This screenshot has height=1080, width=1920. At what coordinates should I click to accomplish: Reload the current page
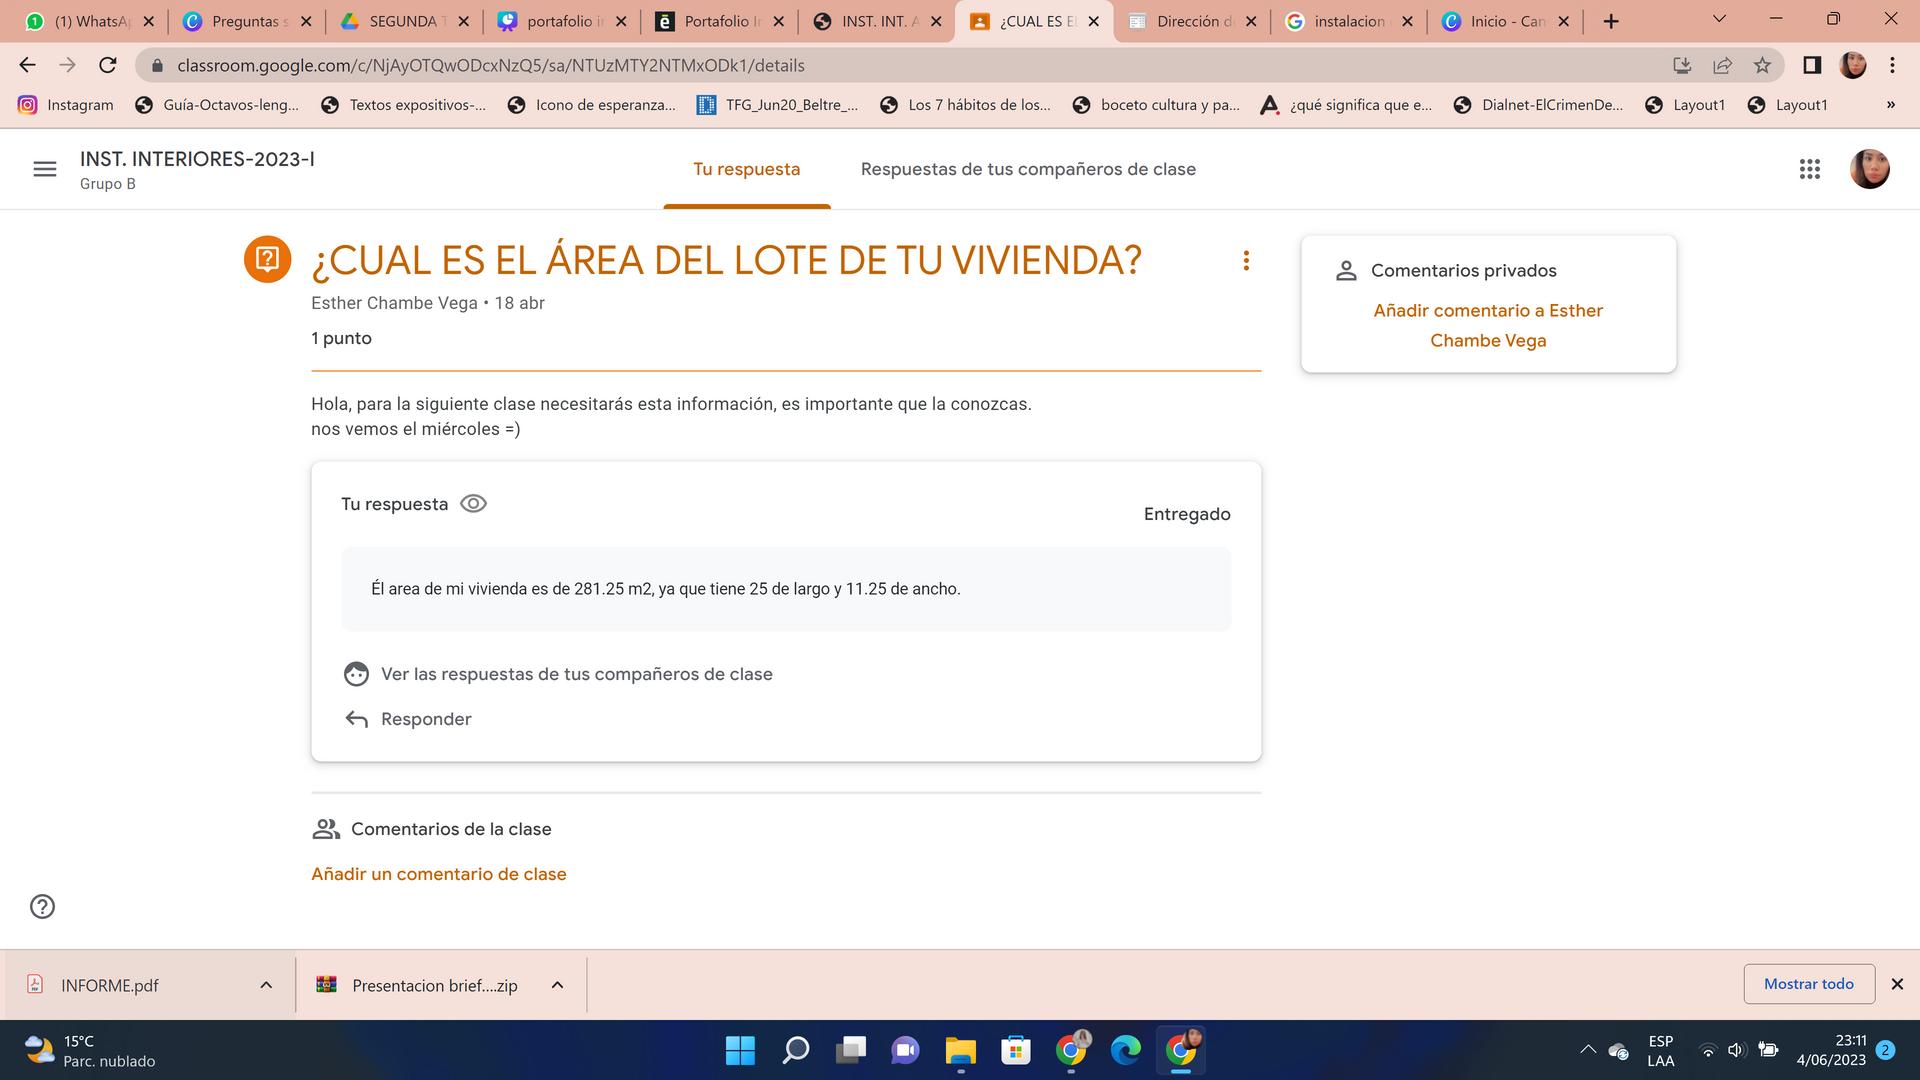[x=108, y=65]
